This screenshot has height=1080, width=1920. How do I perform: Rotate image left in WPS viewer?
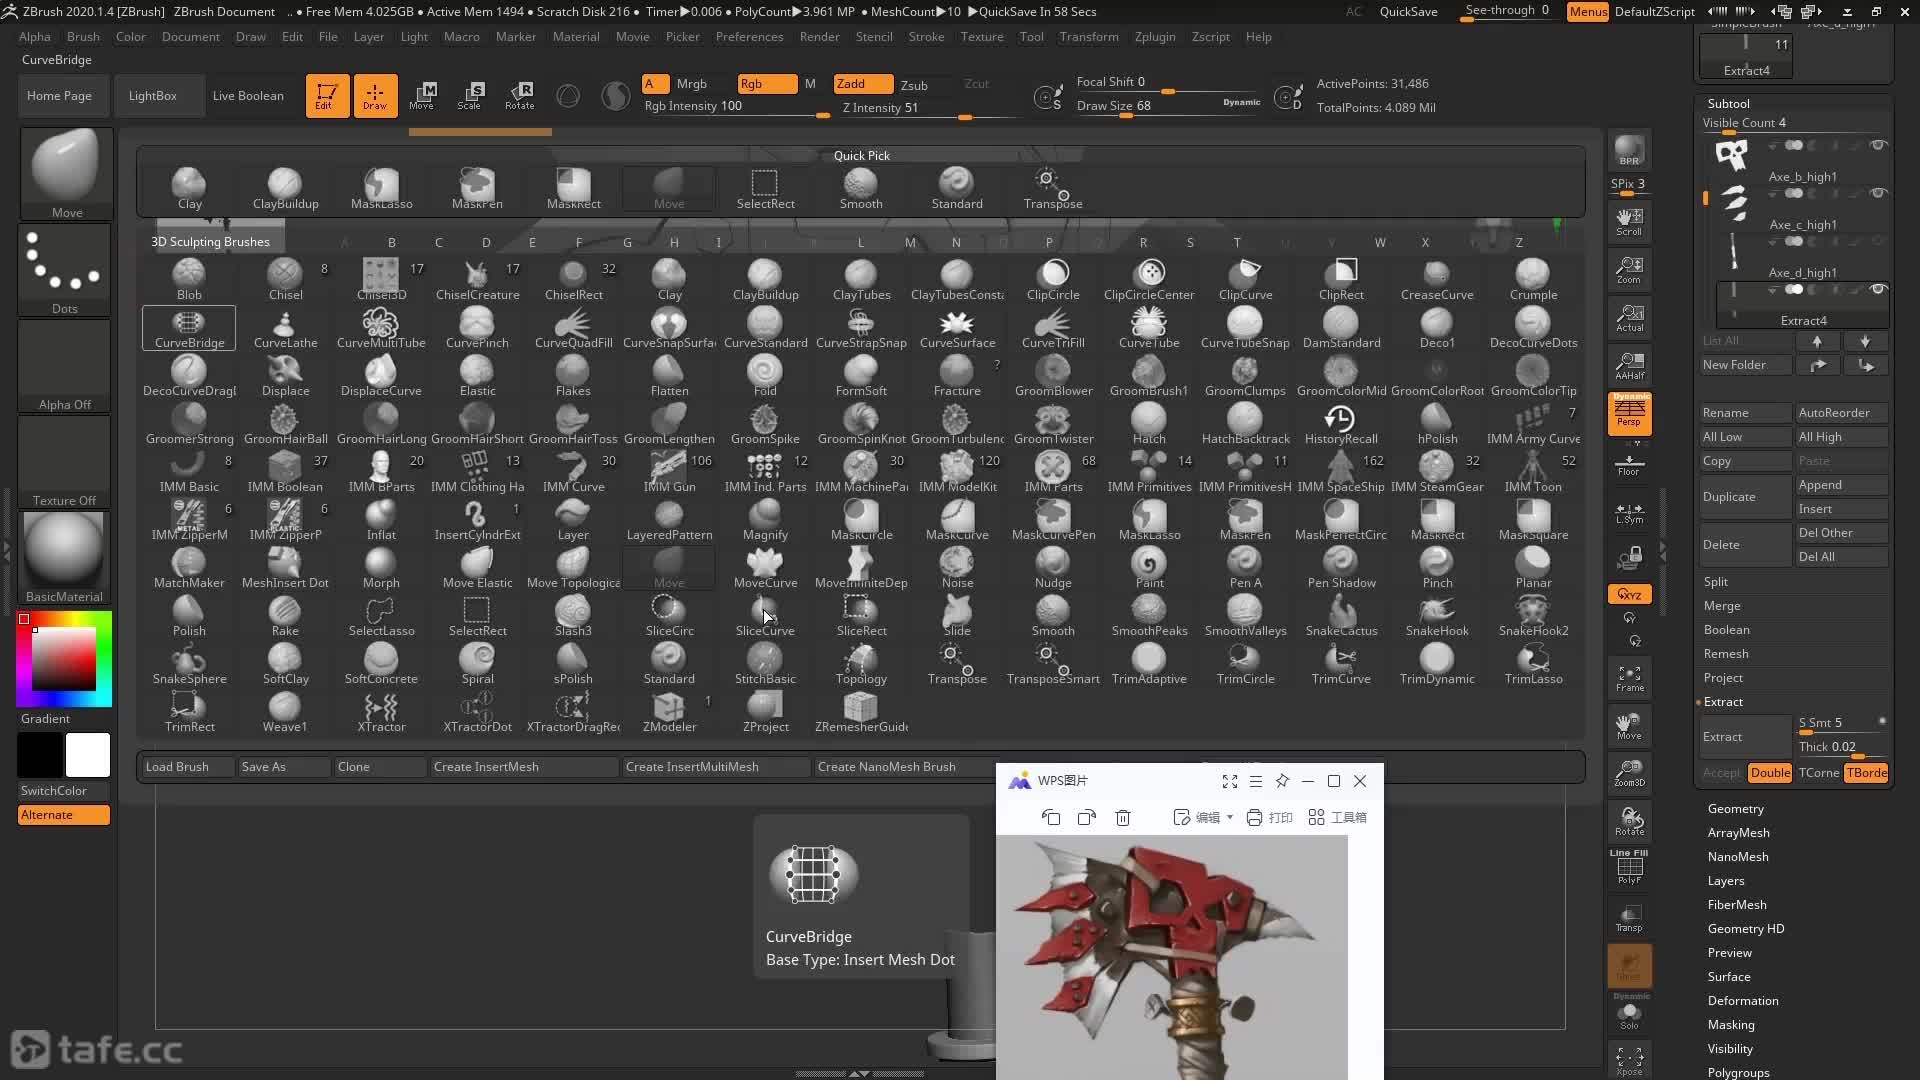[x=1051, y=817]
